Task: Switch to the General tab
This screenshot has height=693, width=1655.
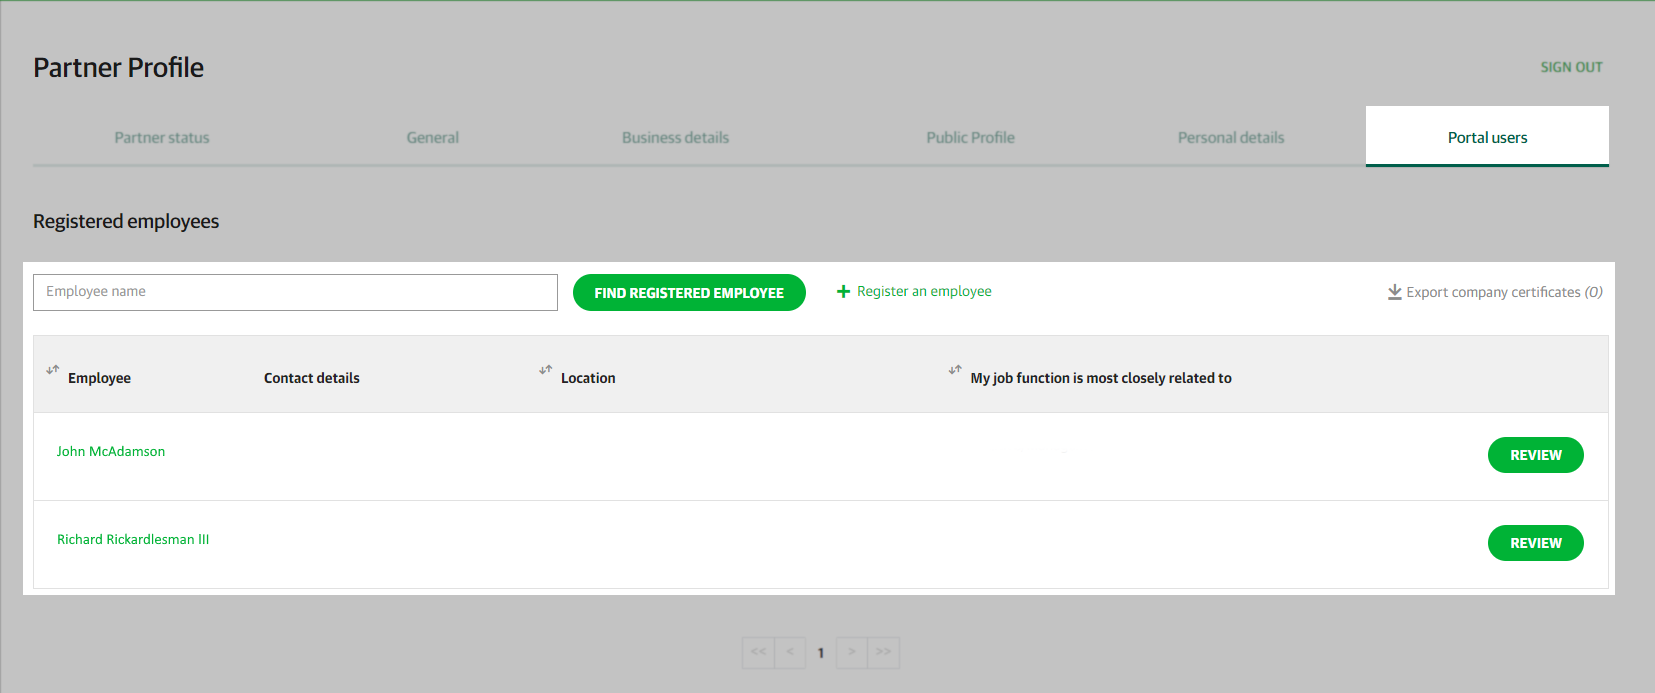Action: coord(433,137)
